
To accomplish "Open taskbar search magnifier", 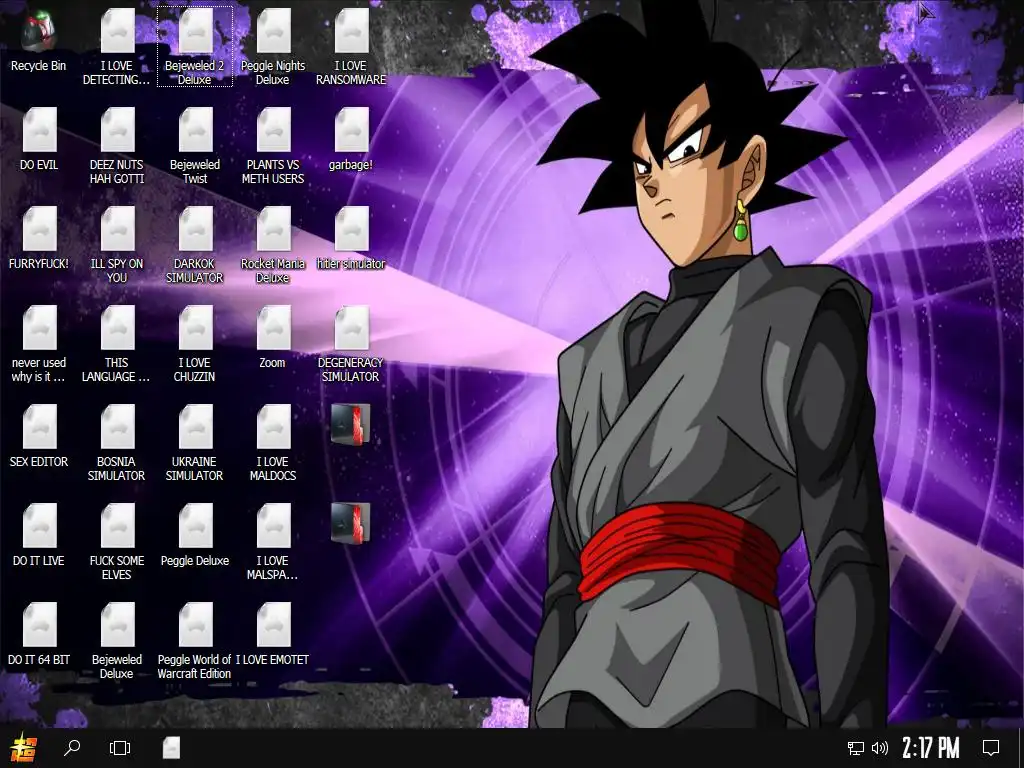I will point(72,748).
